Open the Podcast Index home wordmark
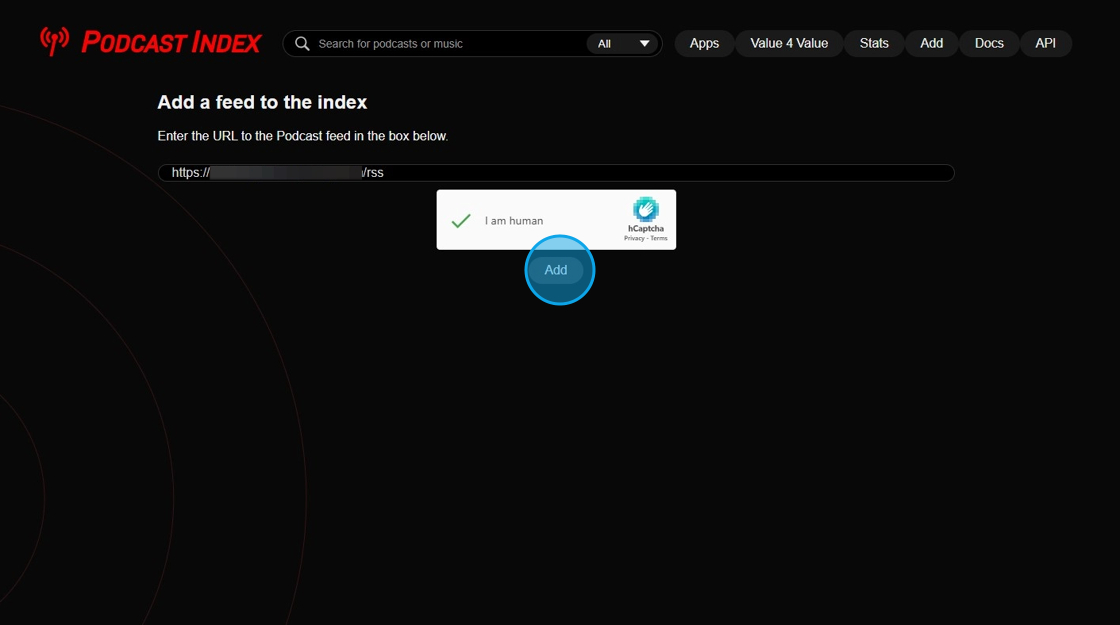The width and height of the screenshot is (1120, 625). tap(171, 43)
